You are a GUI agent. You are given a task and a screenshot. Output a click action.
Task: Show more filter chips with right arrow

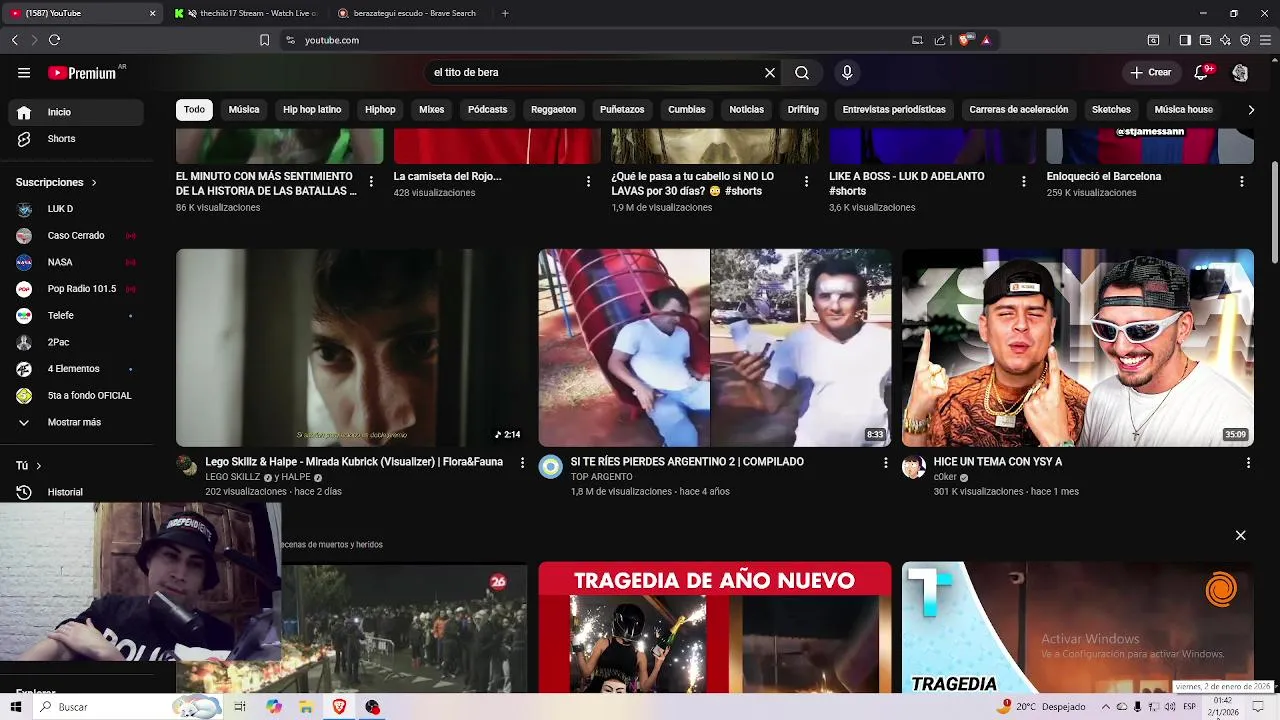pos(1250,110)
